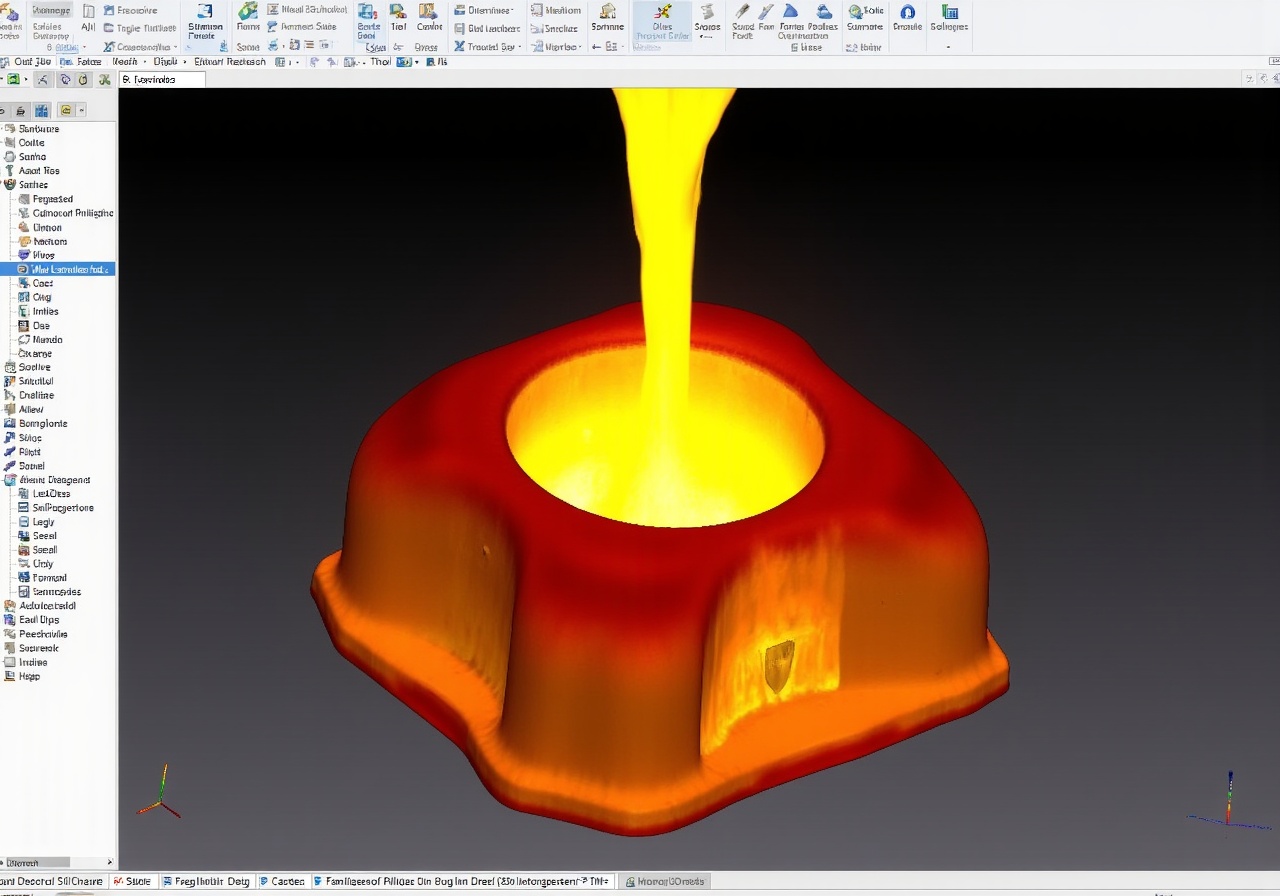Select the Bornglonte item in the tree
This screenshot has width=1280, height=896.
coord(43,423)
